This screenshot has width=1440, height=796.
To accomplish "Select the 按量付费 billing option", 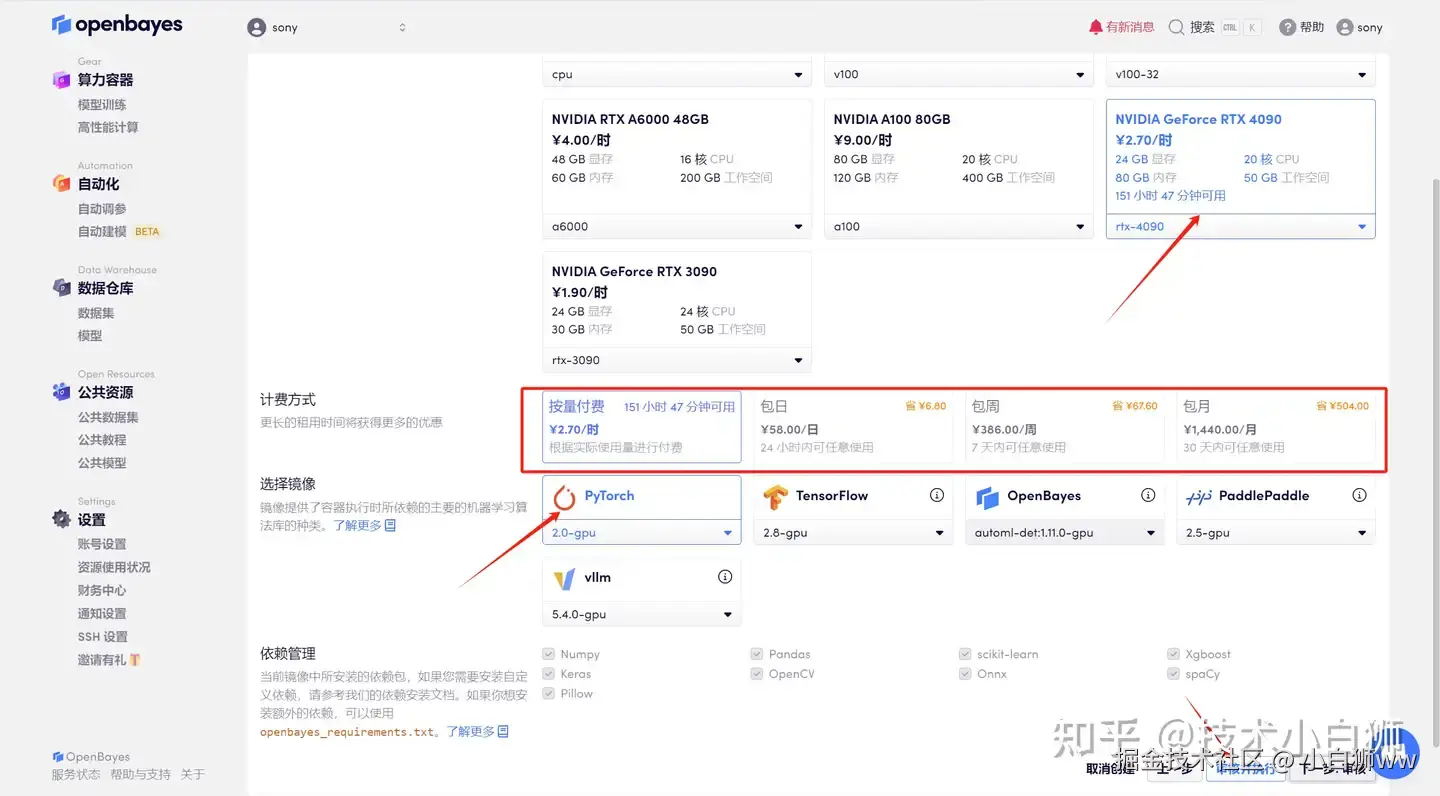I will pyautogui.click(x=642, y=427).
